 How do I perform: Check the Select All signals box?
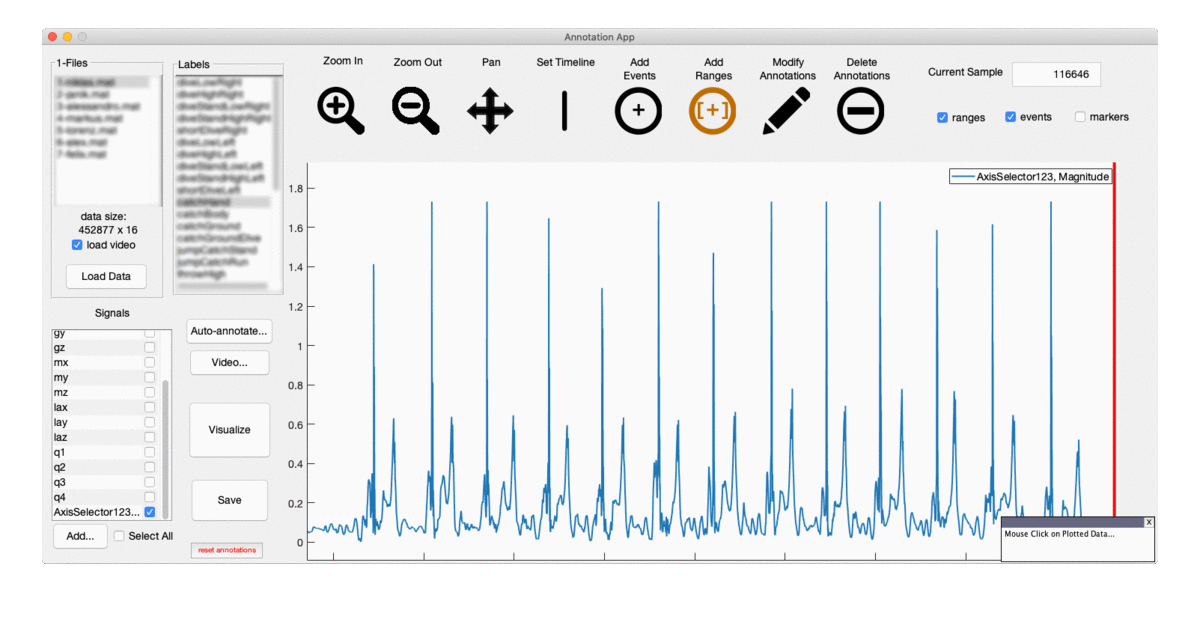[119, 536]
